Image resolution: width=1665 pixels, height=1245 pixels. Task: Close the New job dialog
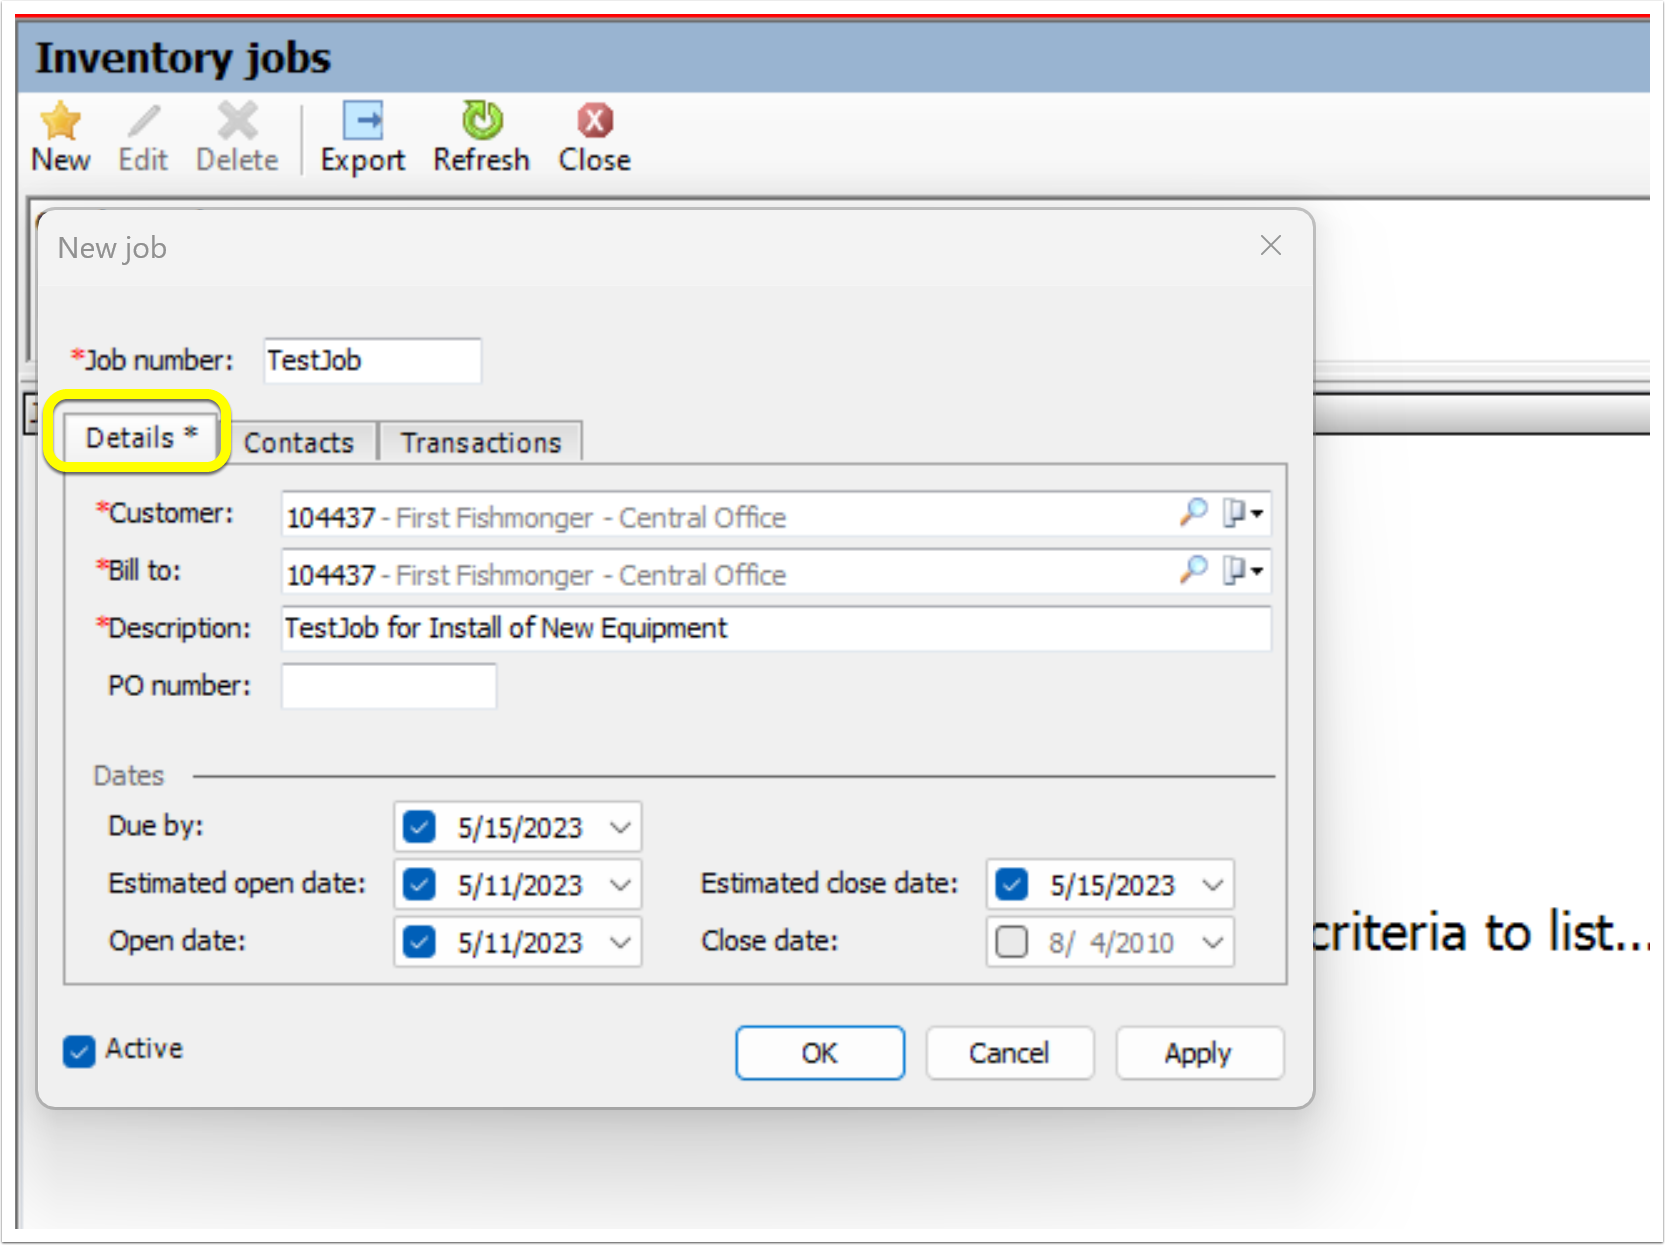pos(1271,245)
